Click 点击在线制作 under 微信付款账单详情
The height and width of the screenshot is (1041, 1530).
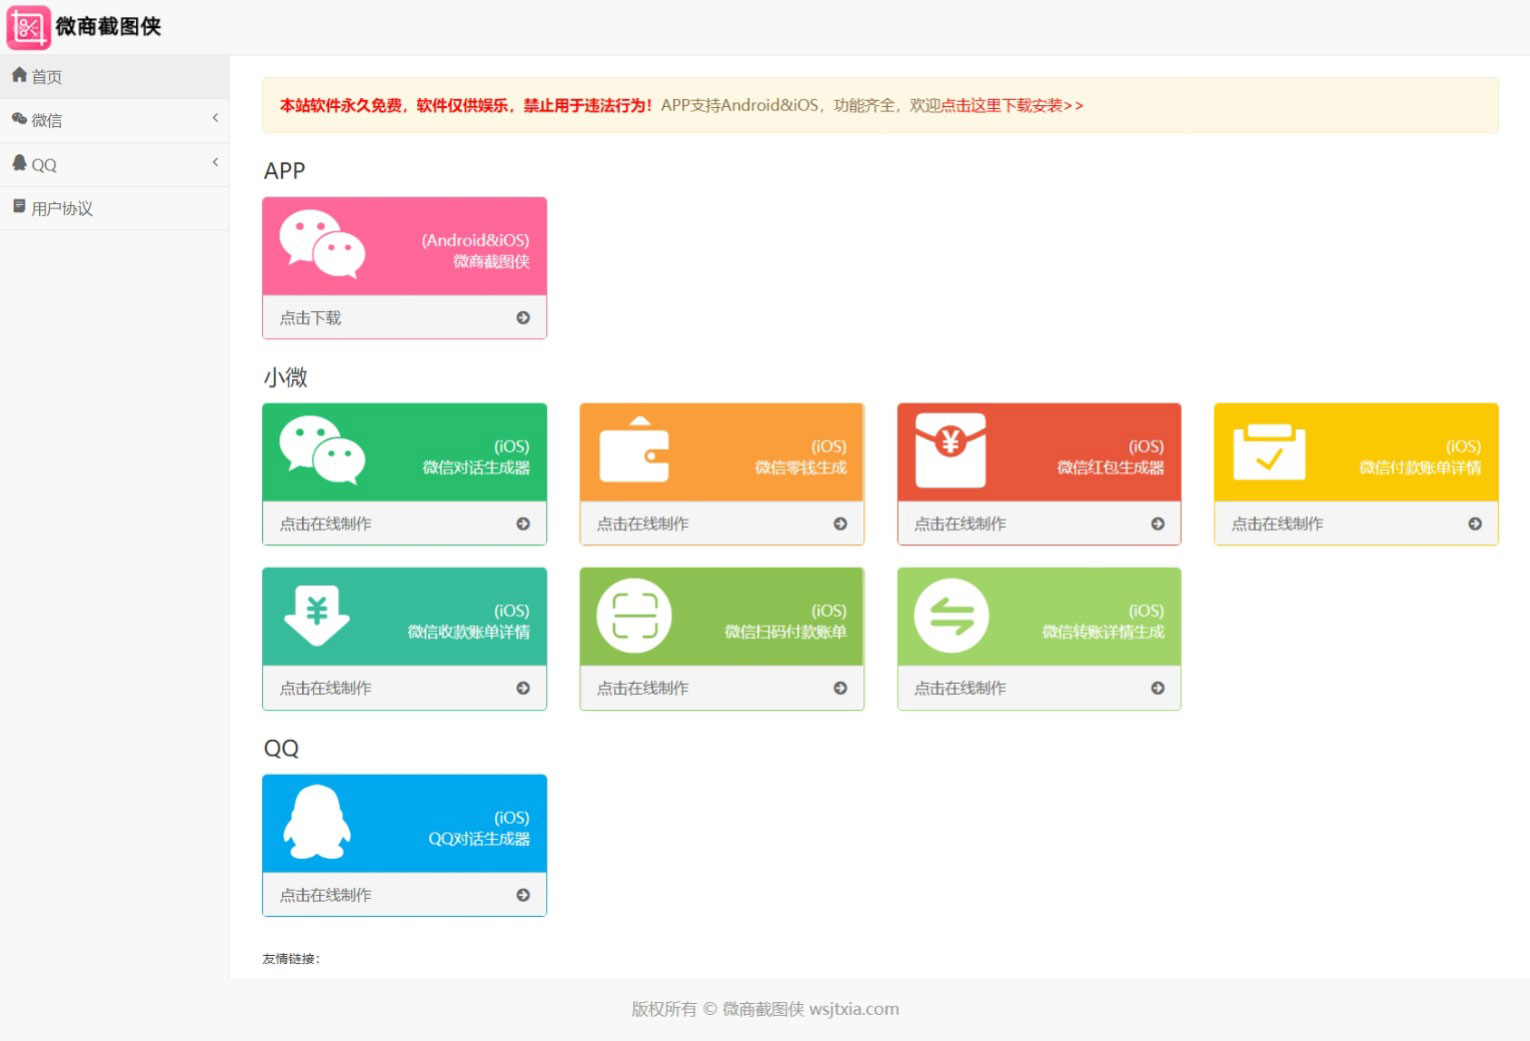1277,524
